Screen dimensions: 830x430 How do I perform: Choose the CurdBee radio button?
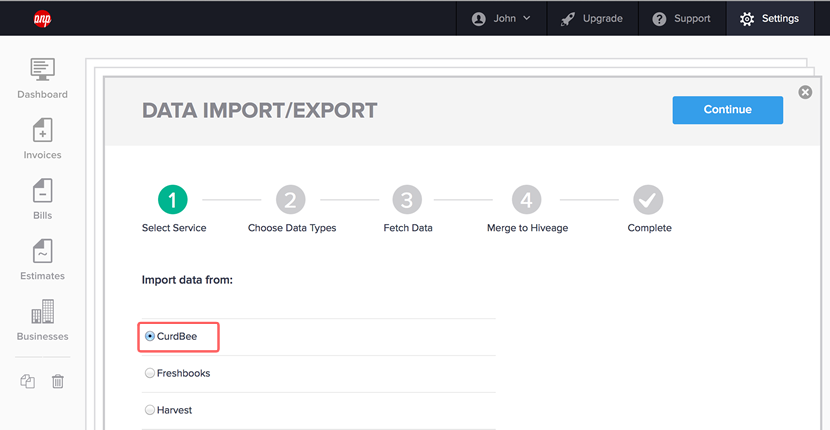150,336
